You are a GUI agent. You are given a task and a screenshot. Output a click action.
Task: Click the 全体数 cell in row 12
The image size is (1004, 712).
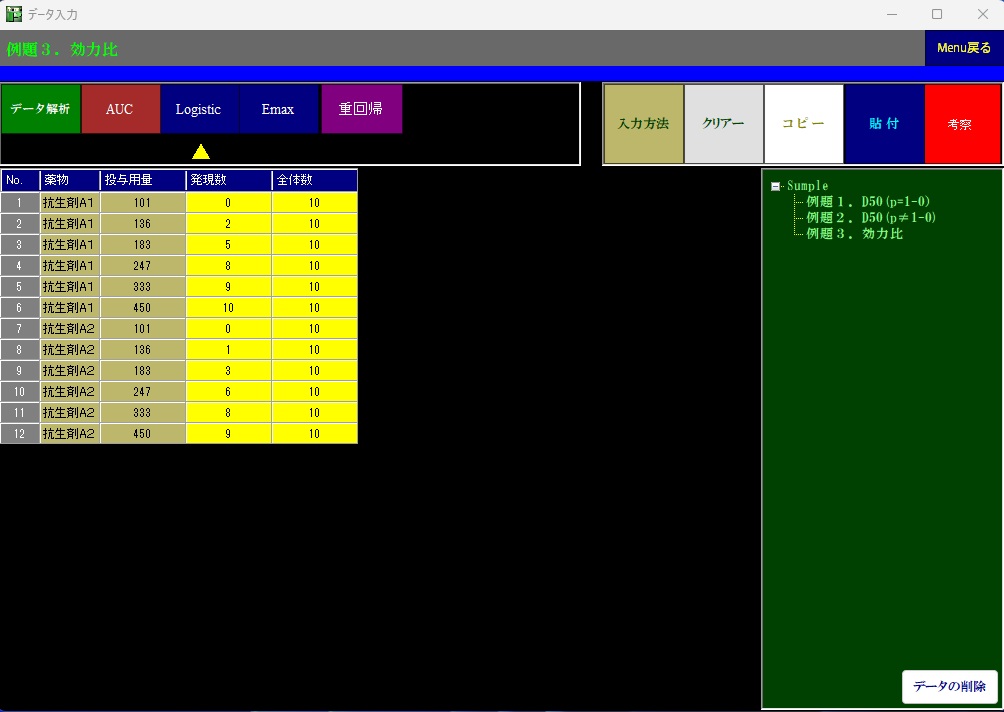pyautogui.click(x=314, y=434)
